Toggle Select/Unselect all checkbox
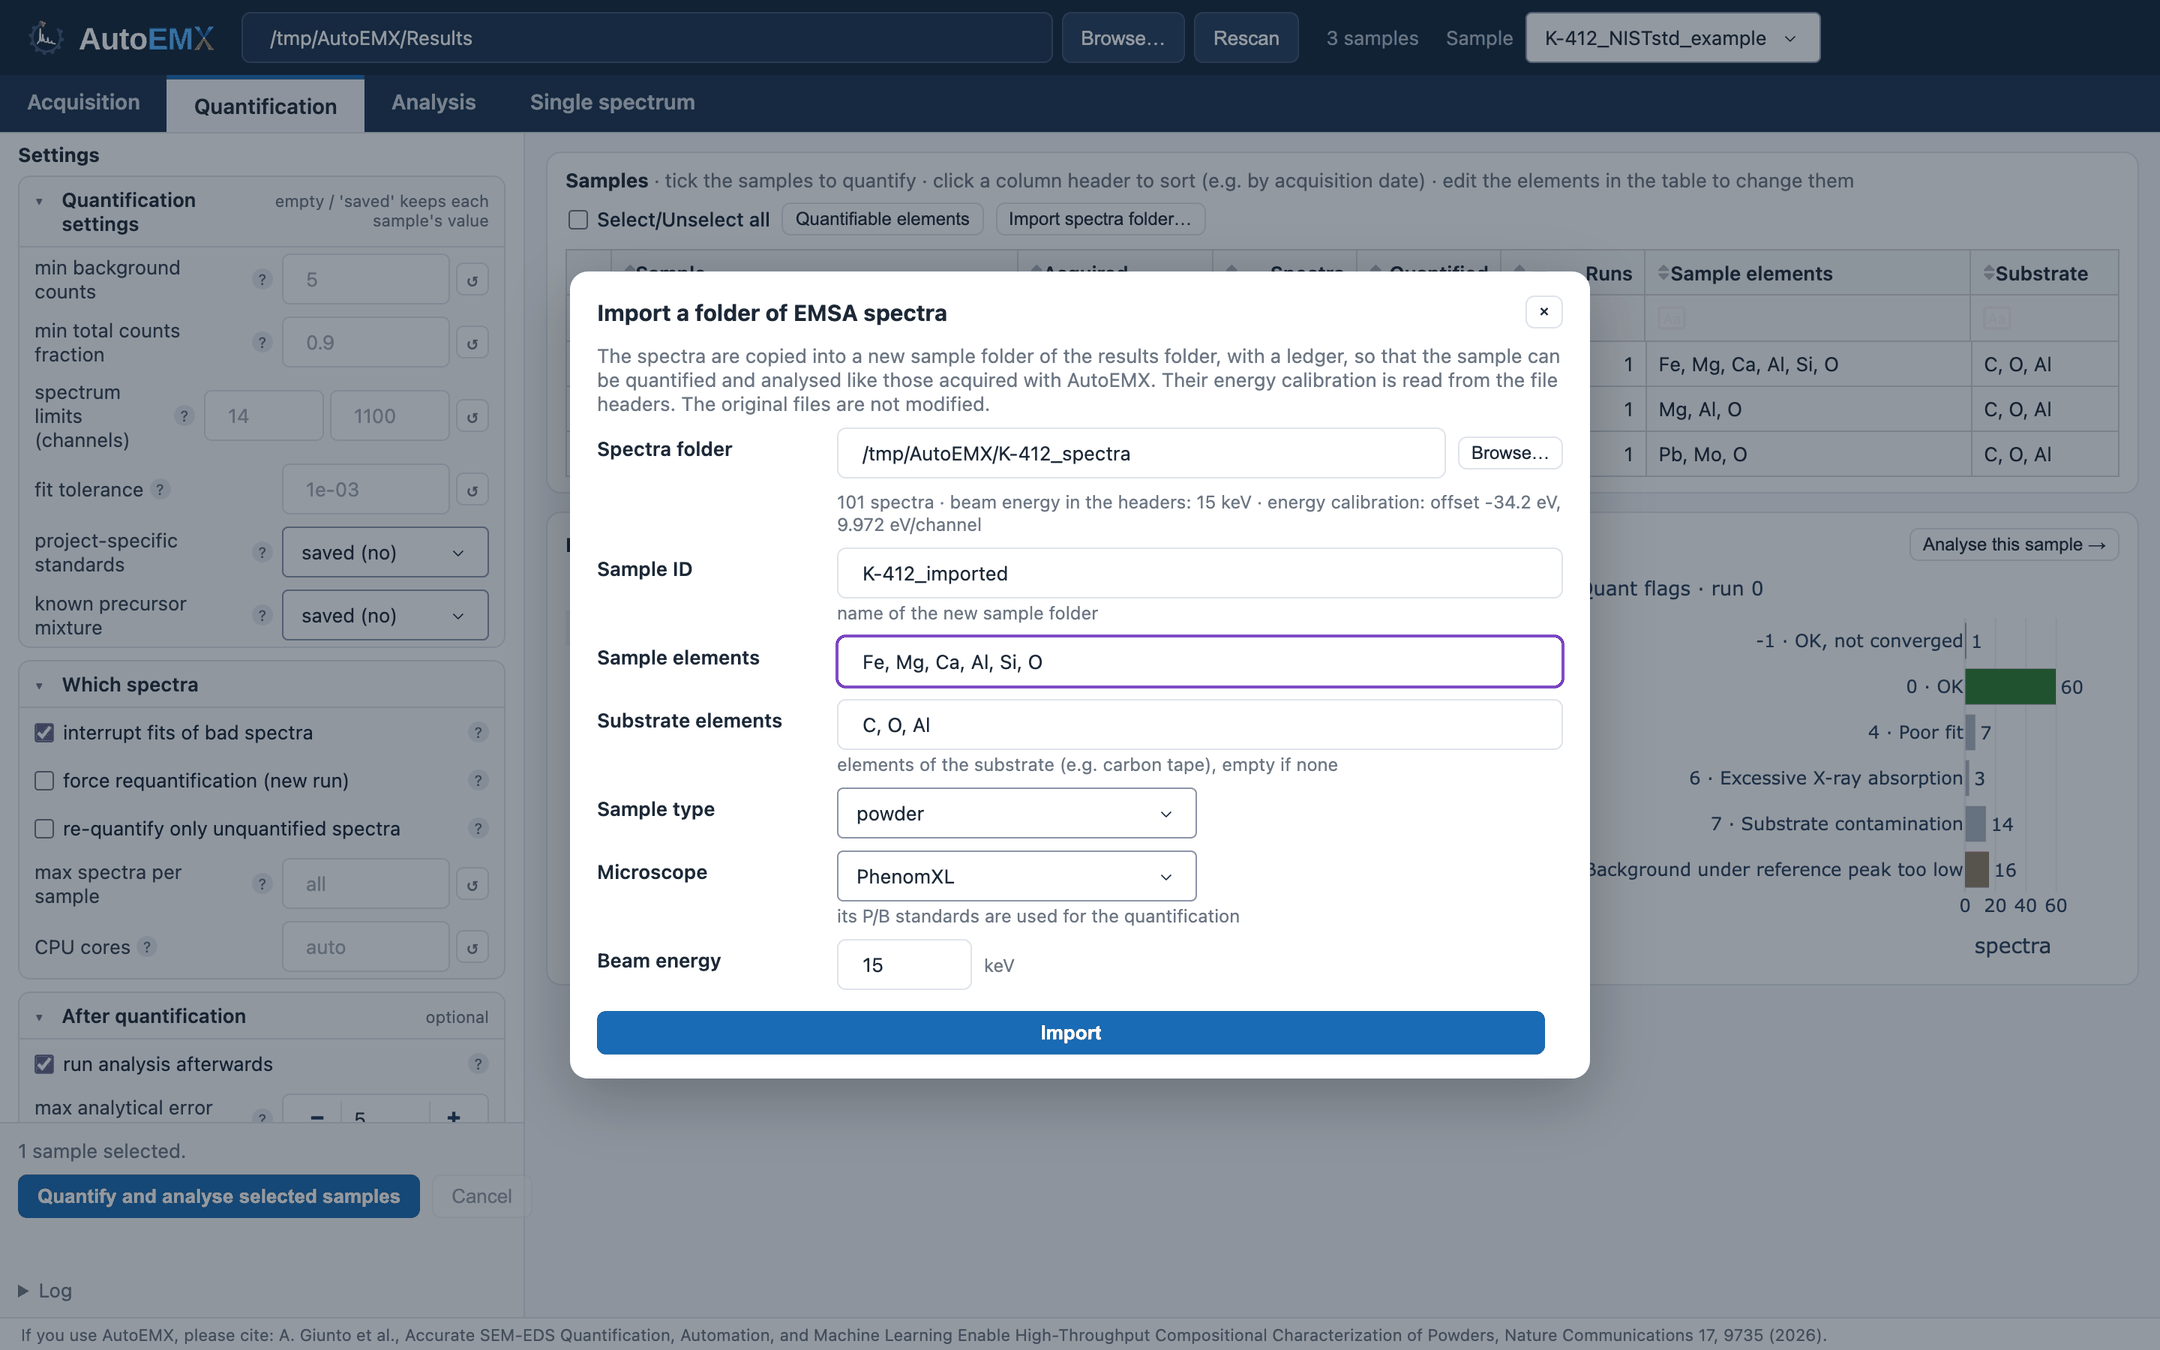 tap(578, 220)
